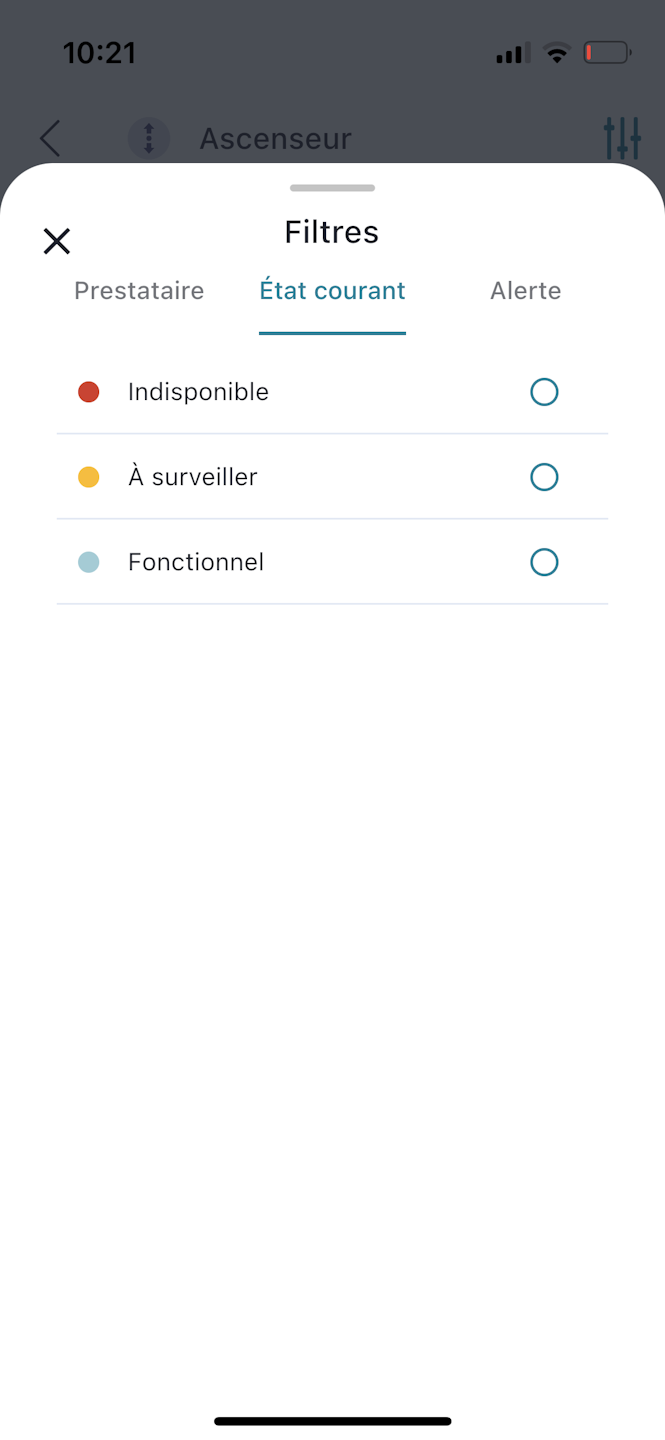Screen dimensions: 665x1440
Task: Tap the yellow À surveiller status dot
Action: tap(89, 477)
